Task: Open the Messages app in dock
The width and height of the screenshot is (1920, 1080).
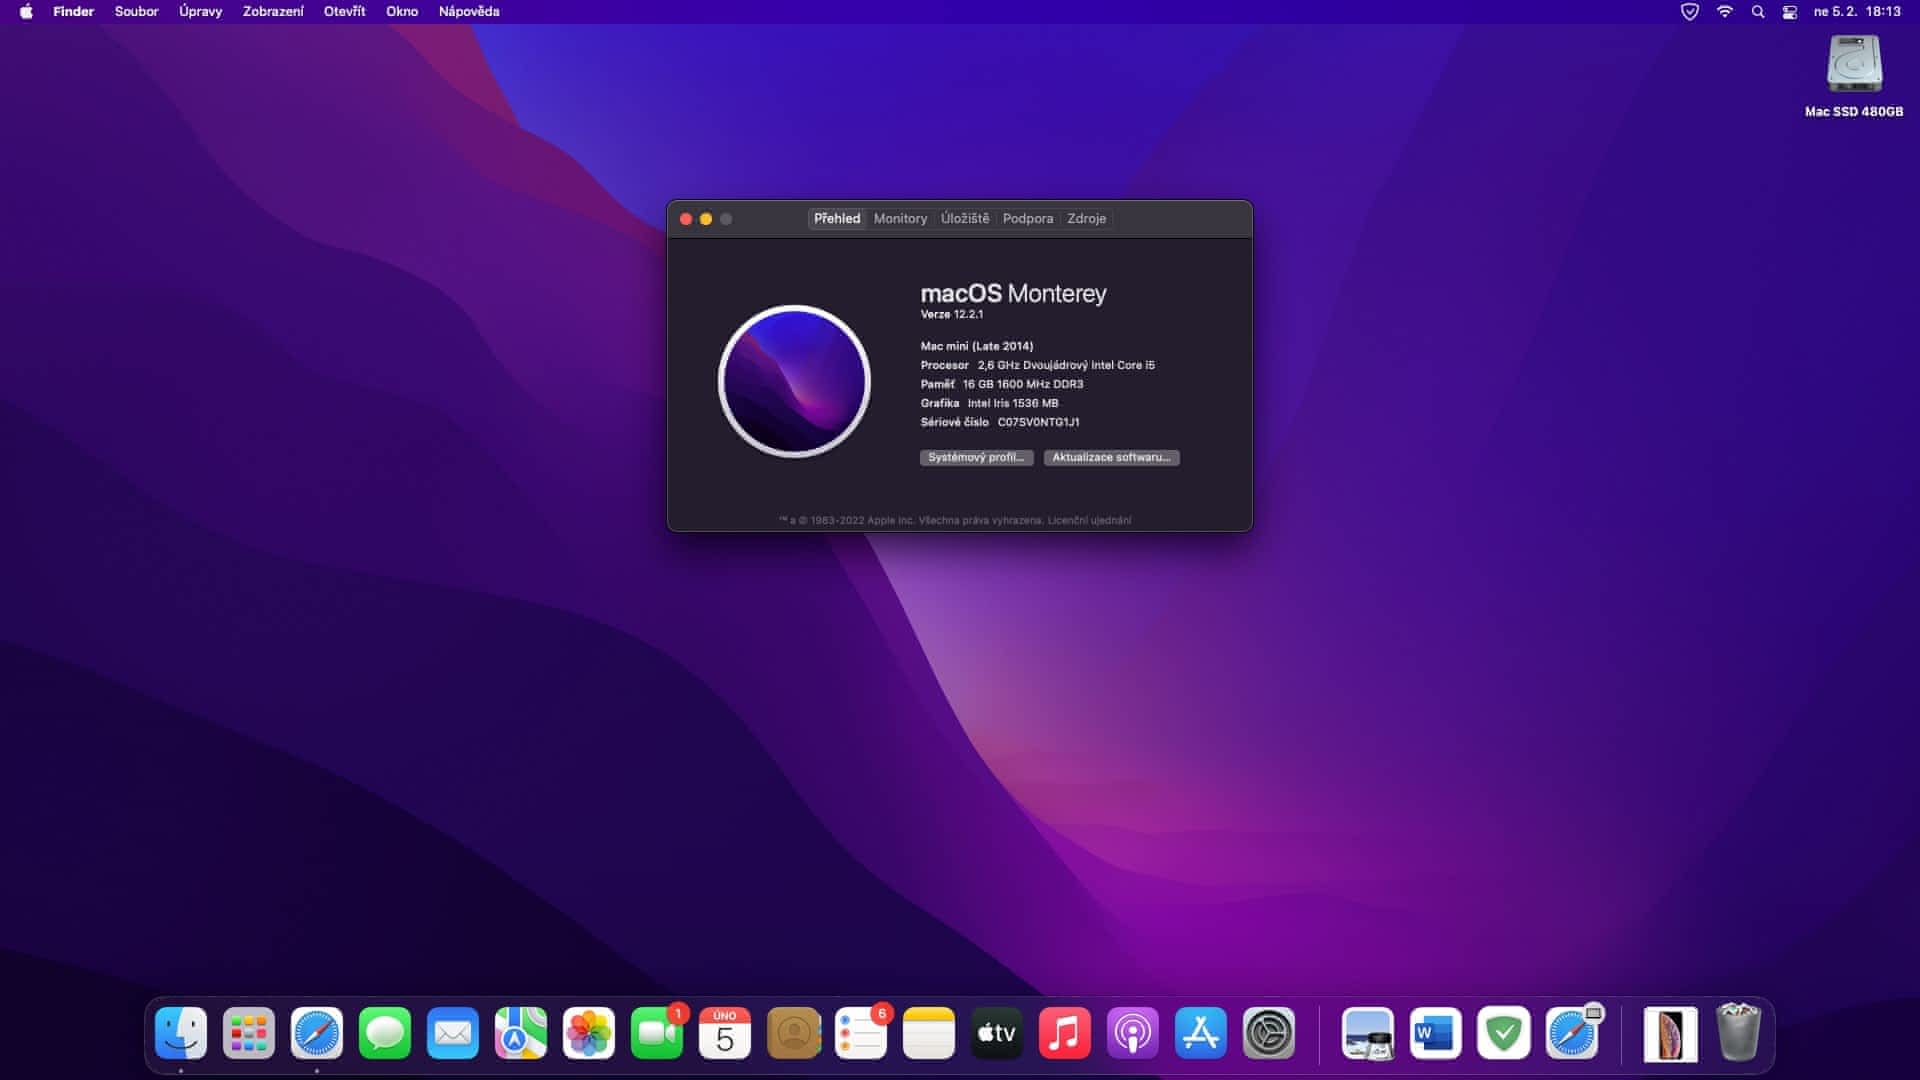Action: [385, 1033]
